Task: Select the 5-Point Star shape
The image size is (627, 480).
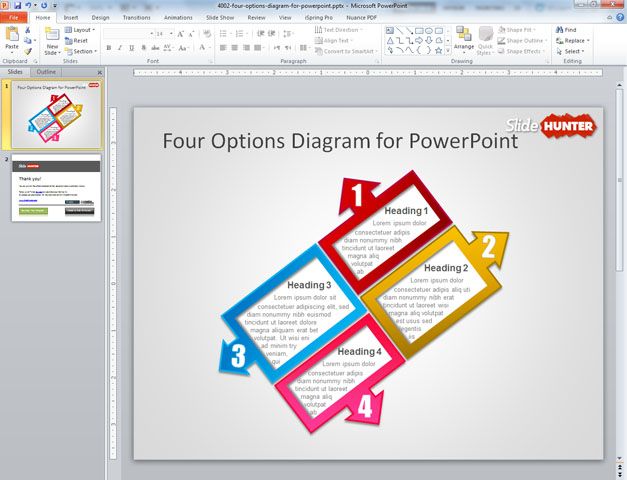Action: (x=439, y=50)
